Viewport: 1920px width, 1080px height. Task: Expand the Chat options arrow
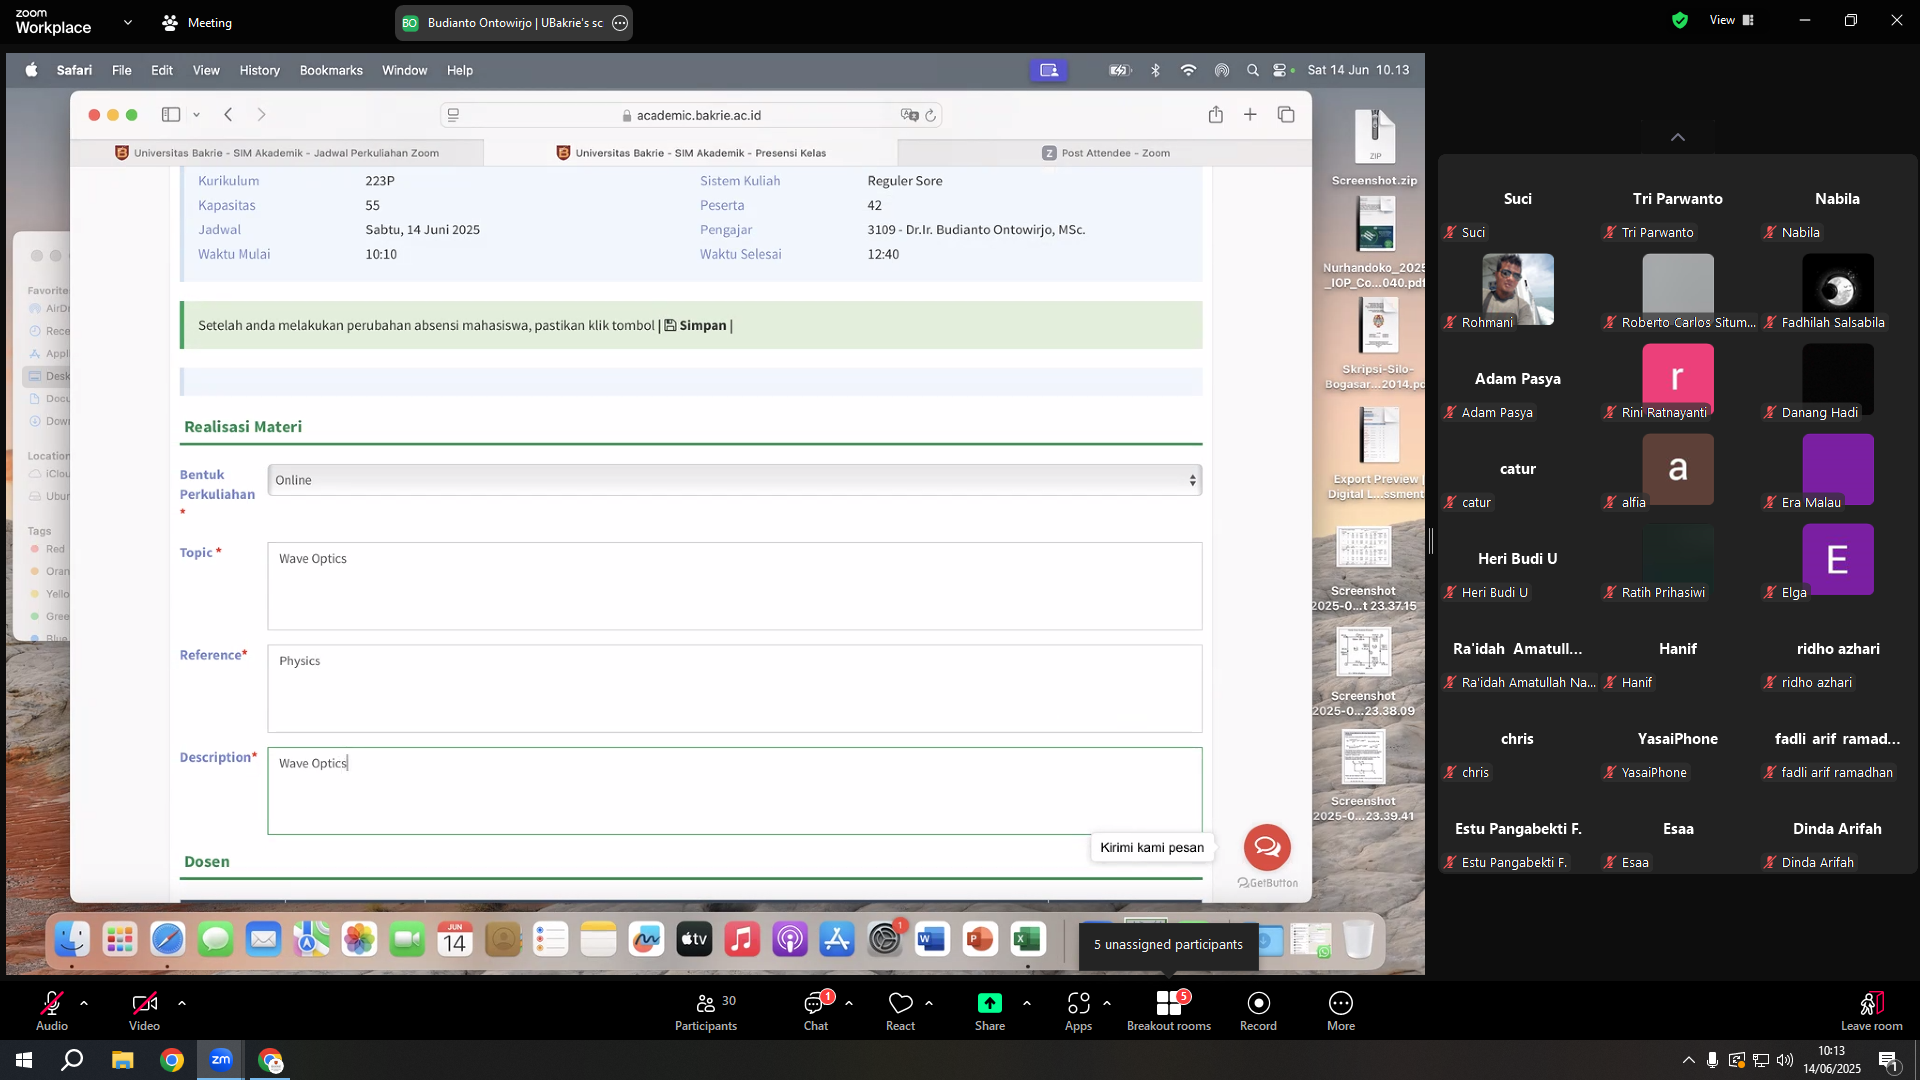pos(849,1002)
